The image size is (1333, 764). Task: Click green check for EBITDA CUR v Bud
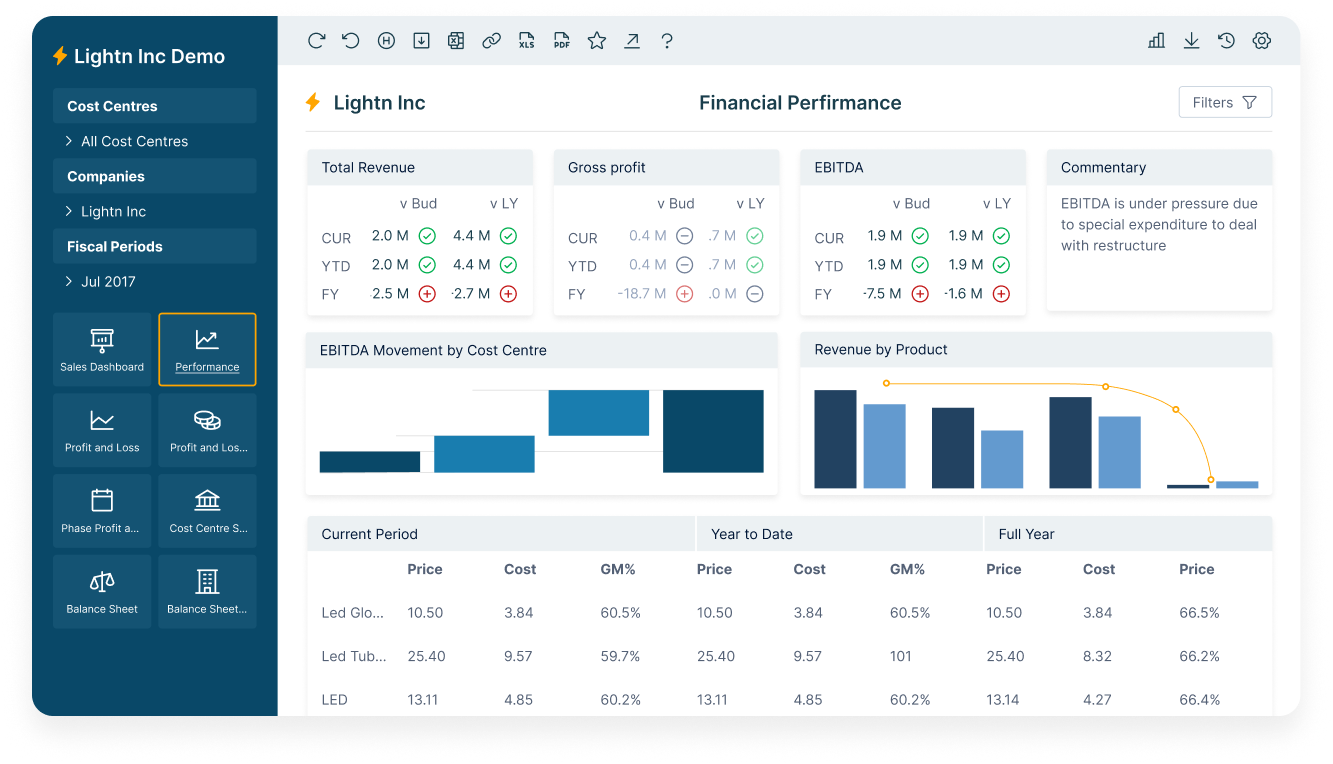tap(920, 236)
